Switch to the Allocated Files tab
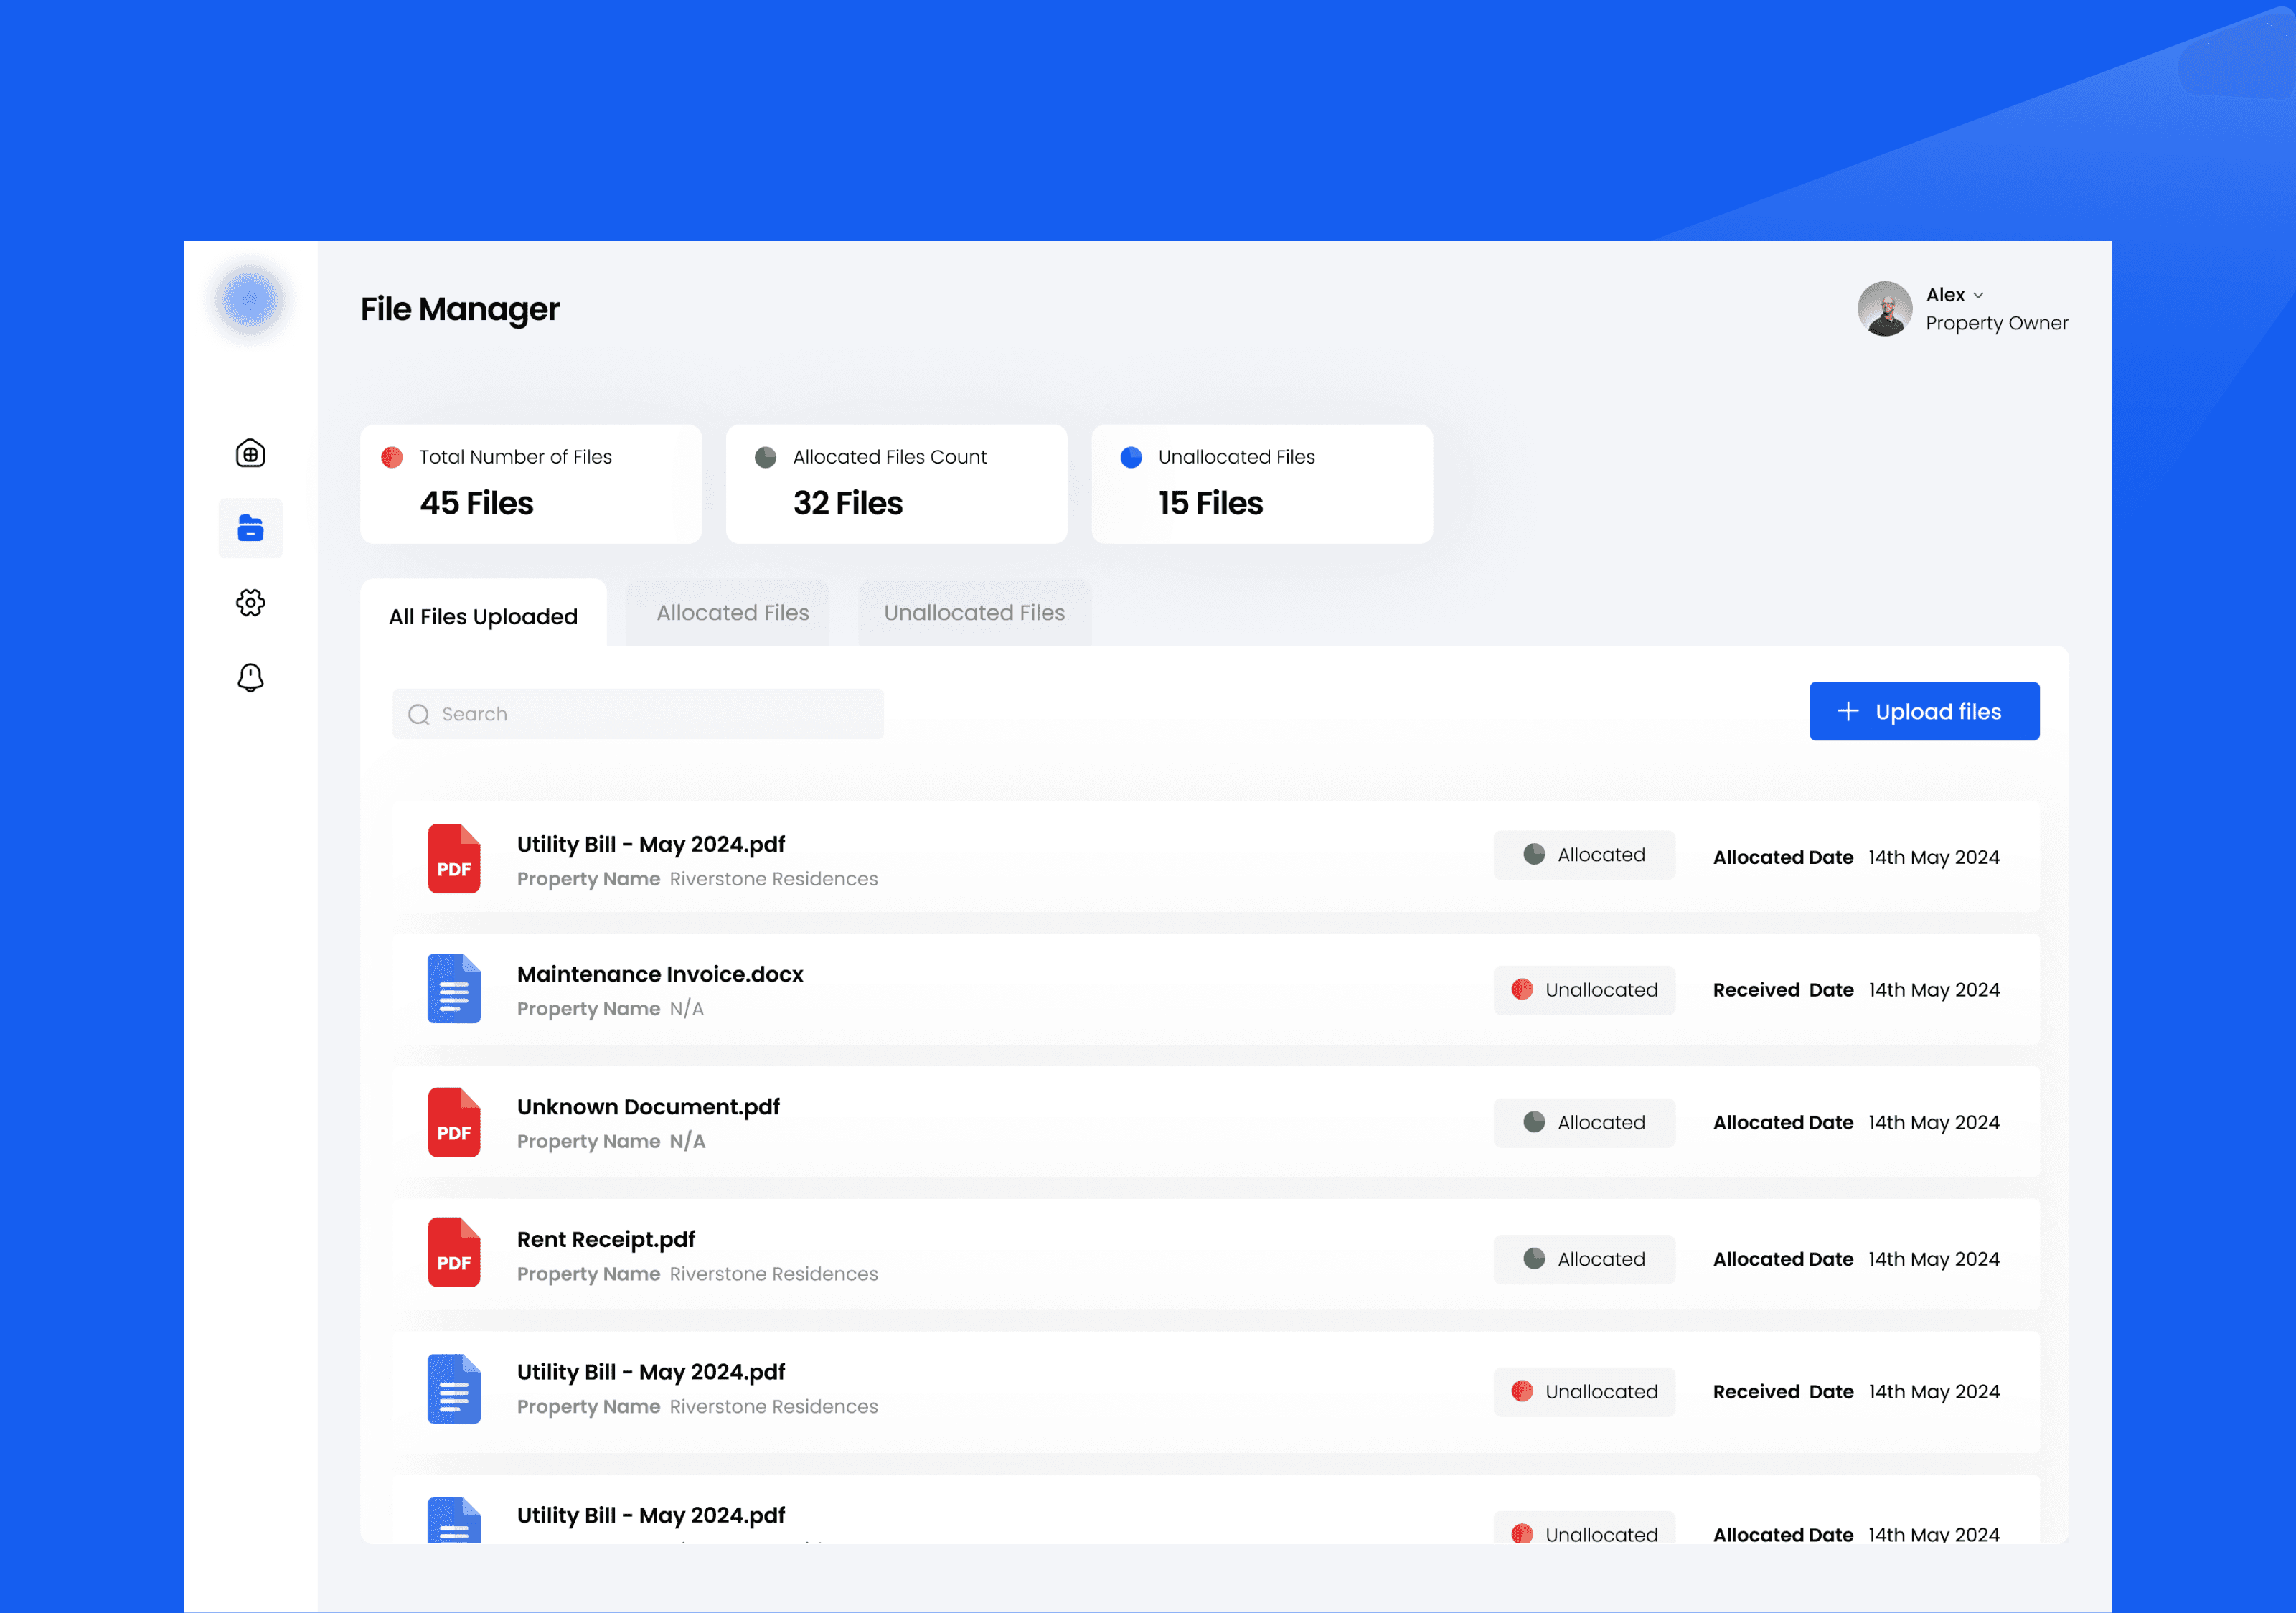This screenshot has width=2296, height=1613. 732,613
